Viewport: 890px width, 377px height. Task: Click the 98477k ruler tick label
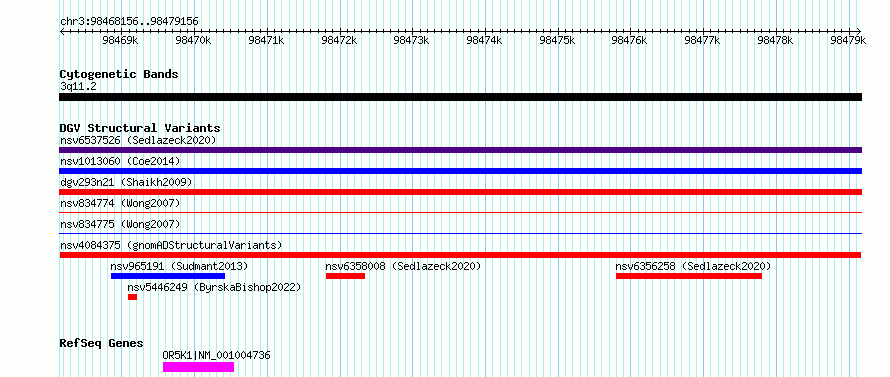[x=703, y=40]
